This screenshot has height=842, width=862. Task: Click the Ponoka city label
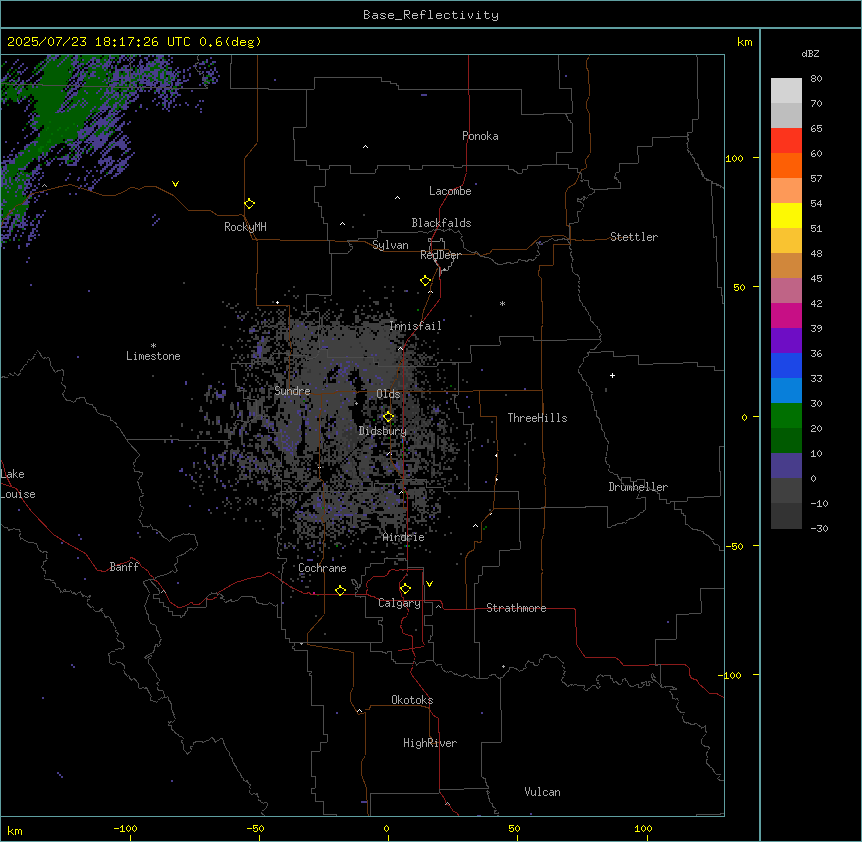[480, 136]
